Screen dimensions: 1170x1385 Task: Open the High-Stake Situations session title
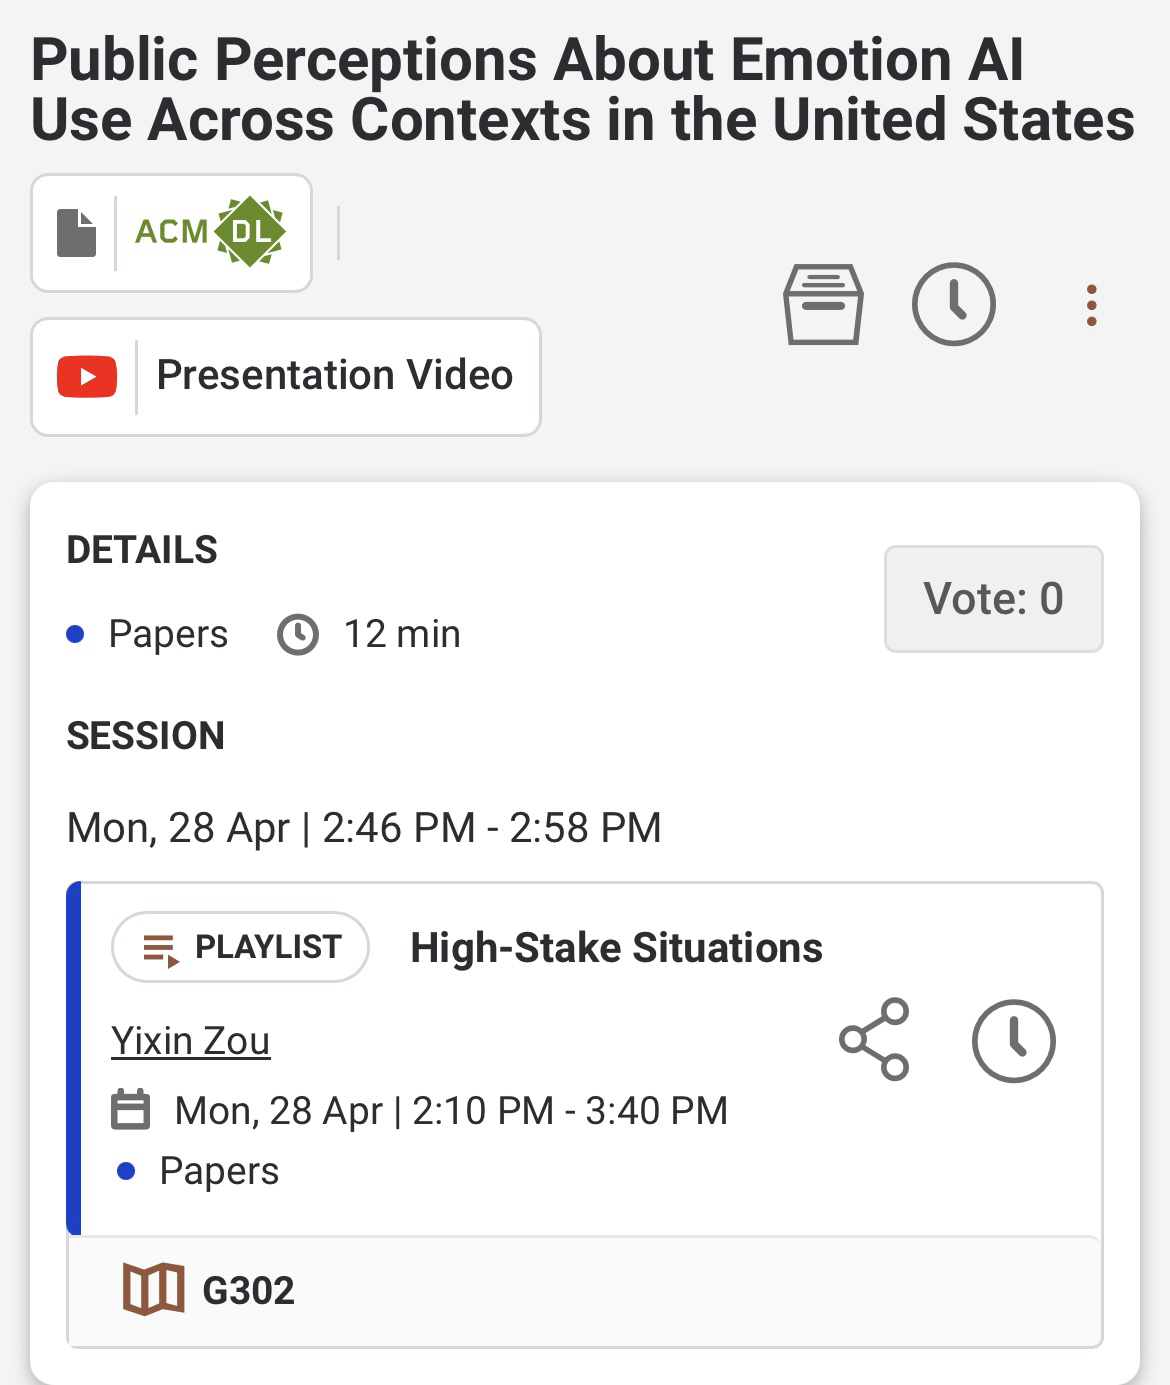click(x=616, y=948)
